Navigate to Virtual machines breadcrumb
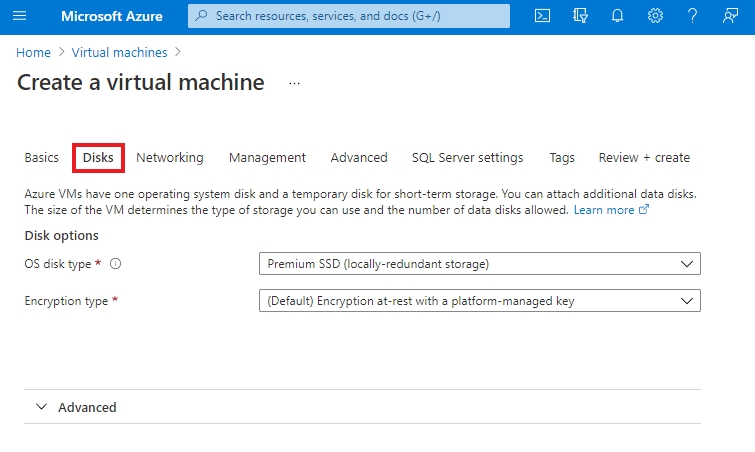 click(119, 52)
